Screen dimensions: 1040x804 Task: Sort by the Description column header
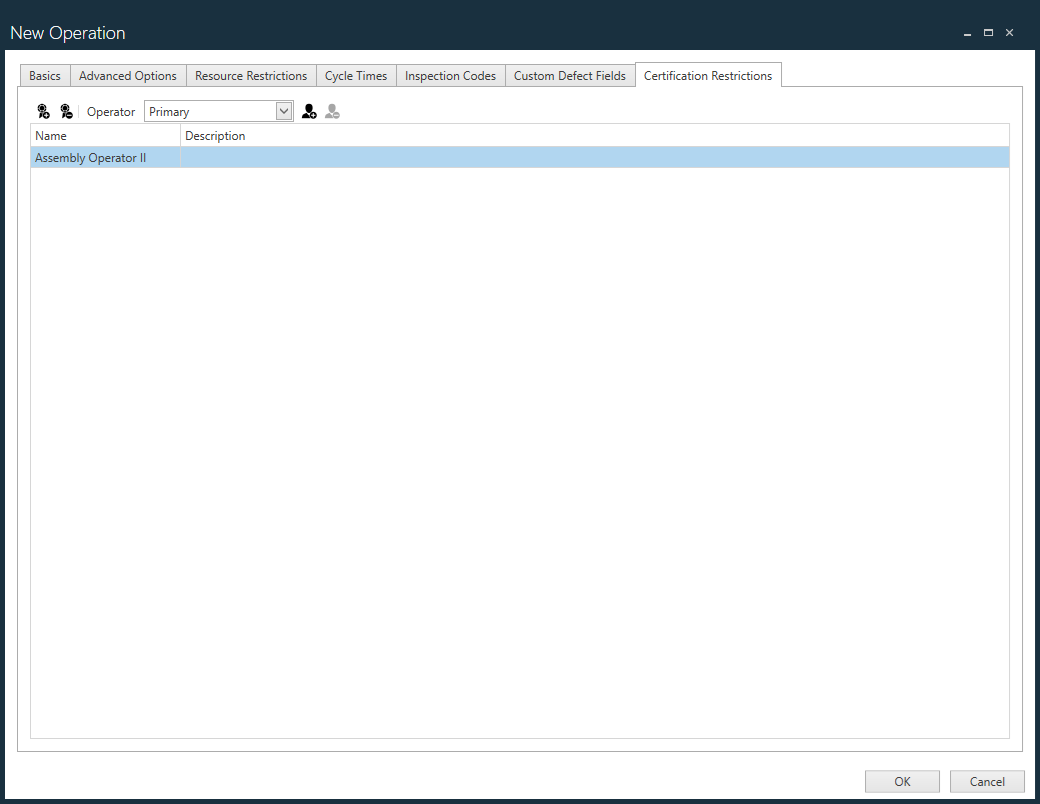click(215, 135)
